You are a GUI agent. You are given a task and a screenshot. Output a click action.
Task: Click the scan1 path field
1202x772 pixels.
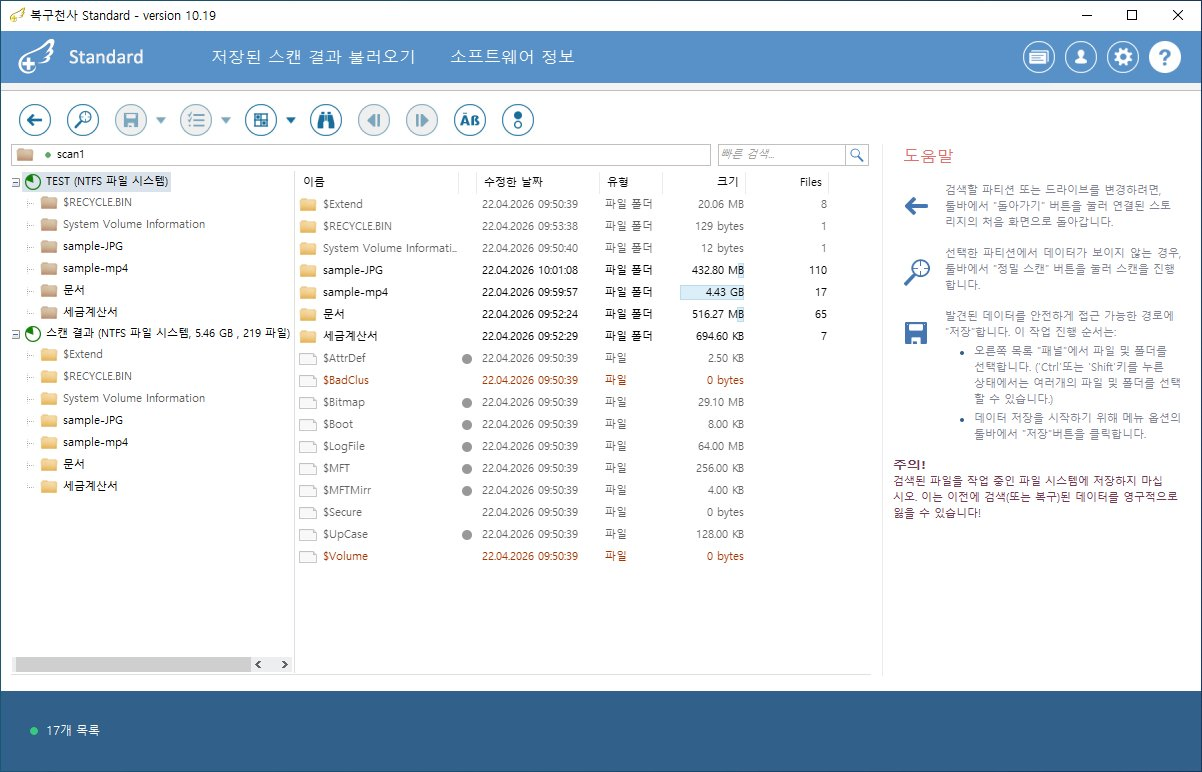tap(361, 155)
